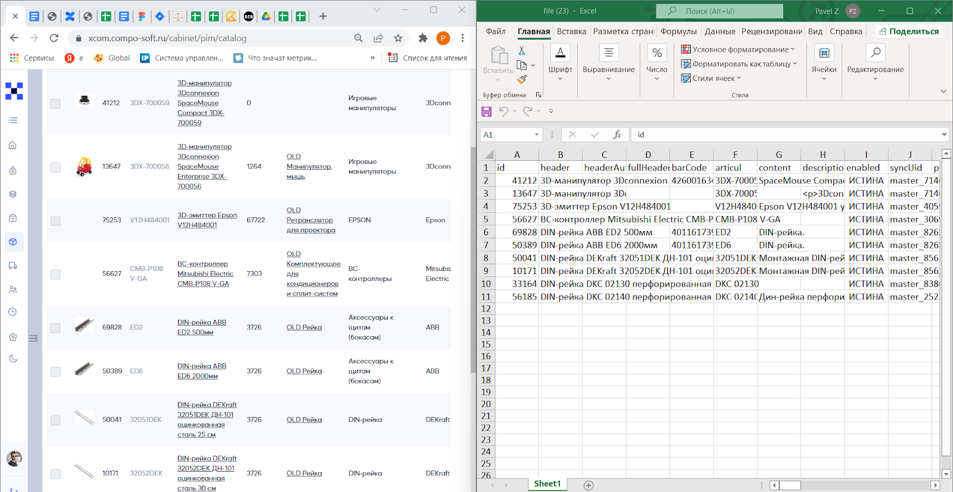Tick the checkbox for product 69828
Viewport: 953px width, 492px height.
(x=55, y=328)
